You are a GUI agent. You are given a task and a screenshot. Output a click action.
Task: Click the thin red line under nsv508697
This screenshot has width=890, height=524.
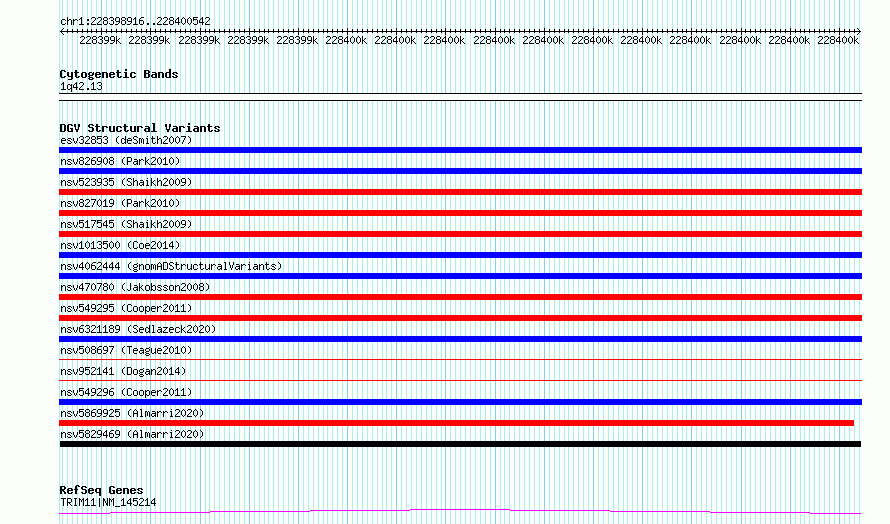[x=460, y=359]
